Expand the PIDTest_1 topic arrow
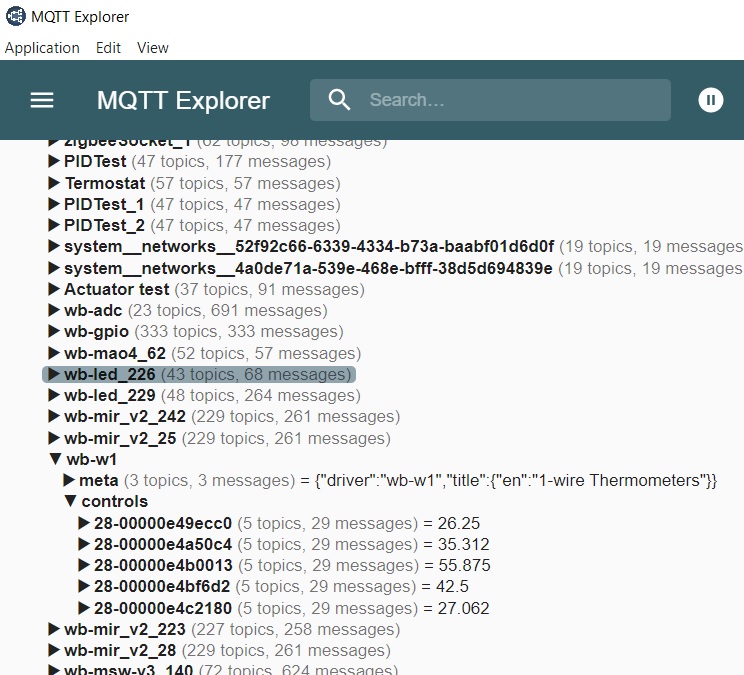 [54, 204]
